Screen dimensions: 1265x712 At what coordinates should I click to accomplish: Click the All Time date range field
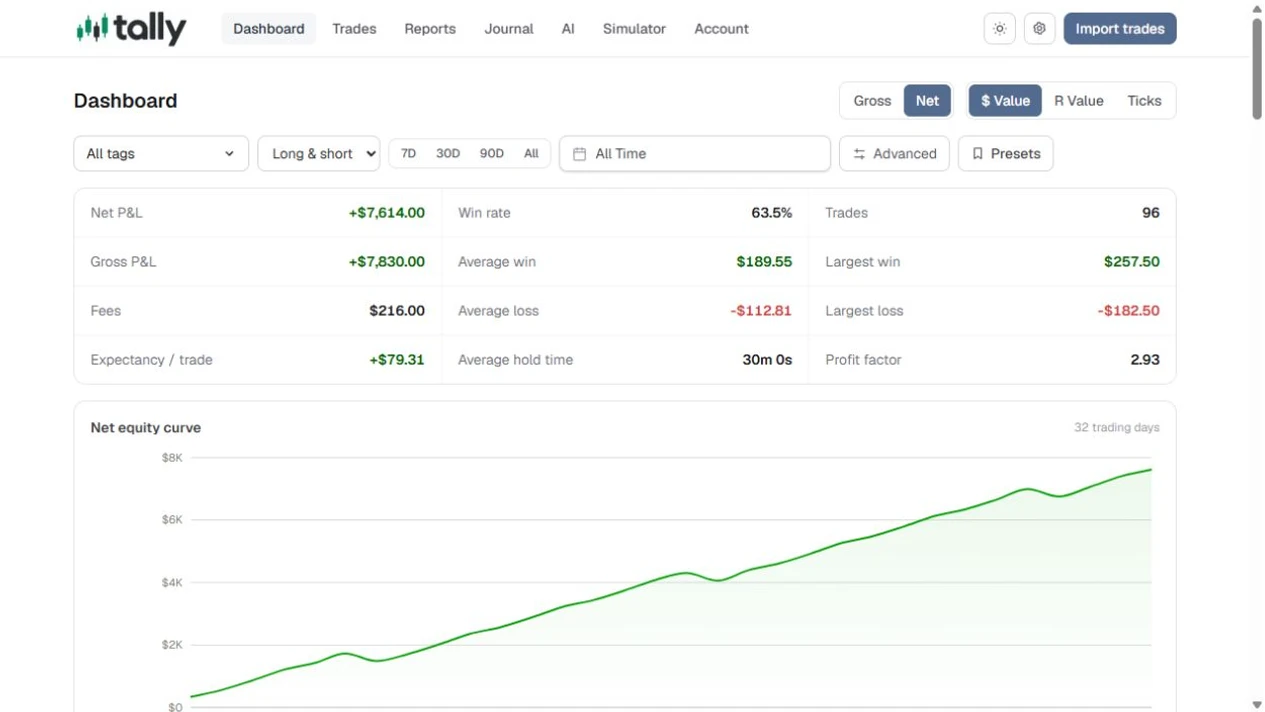click(x=695, y=154)
